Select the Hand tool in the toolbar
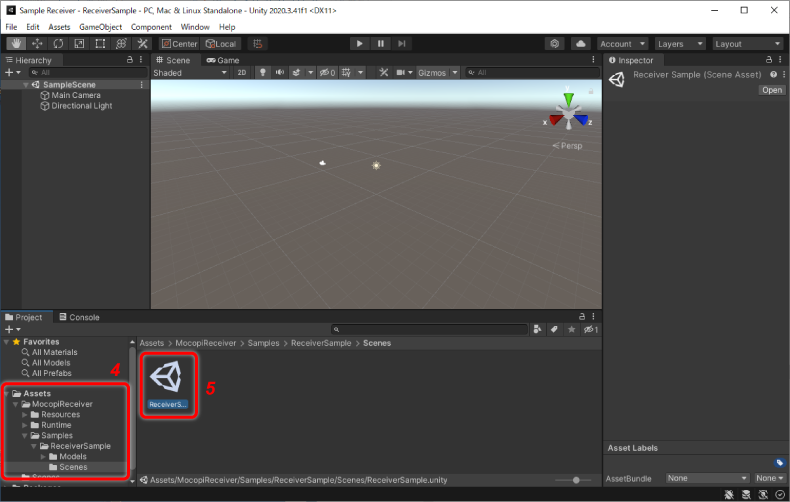Image resolution: width=790 pixels, height=502 pixels. tap(16, 44)
